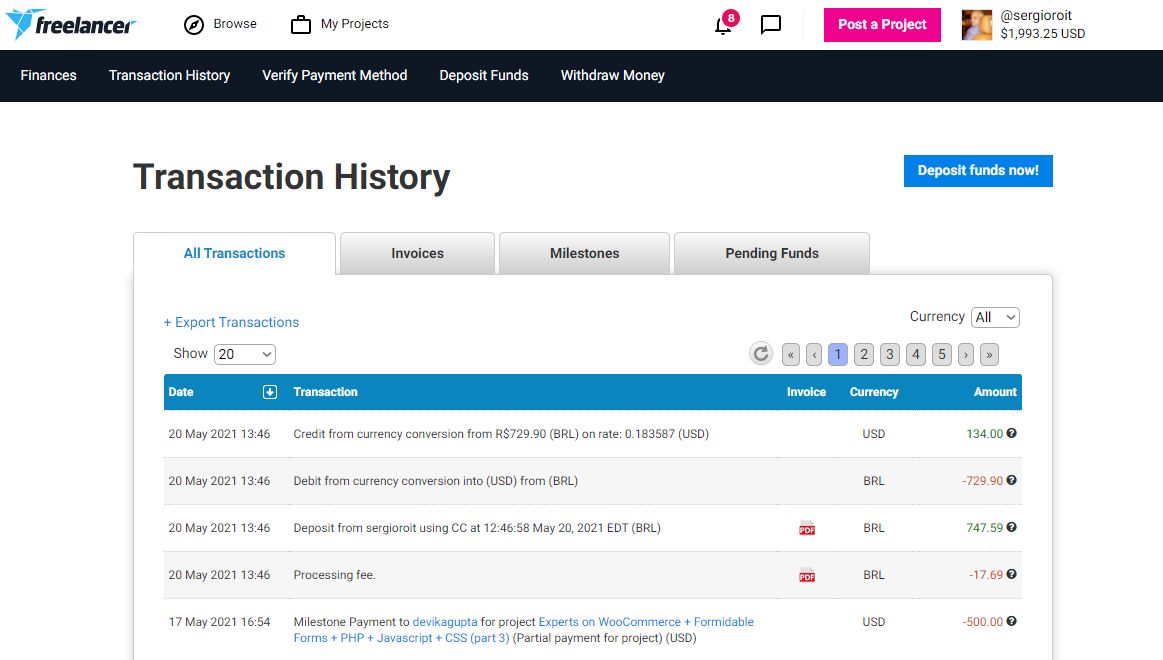Image resolution: width=1163 pixels, height=660 pixels.
Task: Download PDF invoice for CC deposit
Action: coord(807,528)
